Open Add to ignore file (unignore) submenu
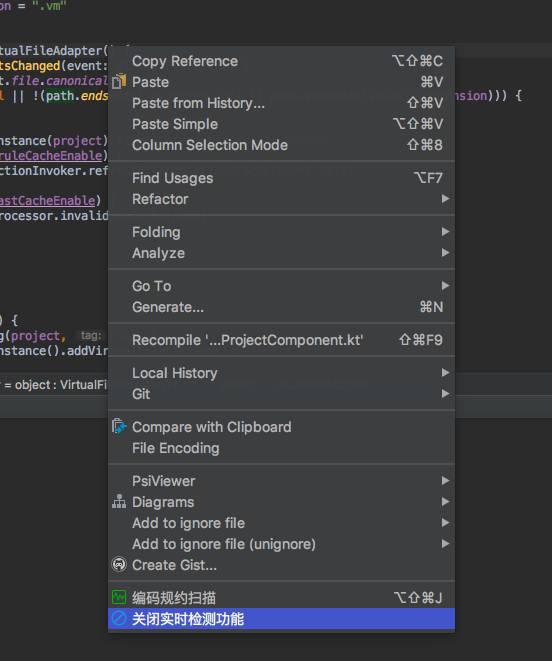This screenshot has height=661, width=552. [x=281, y=544]
